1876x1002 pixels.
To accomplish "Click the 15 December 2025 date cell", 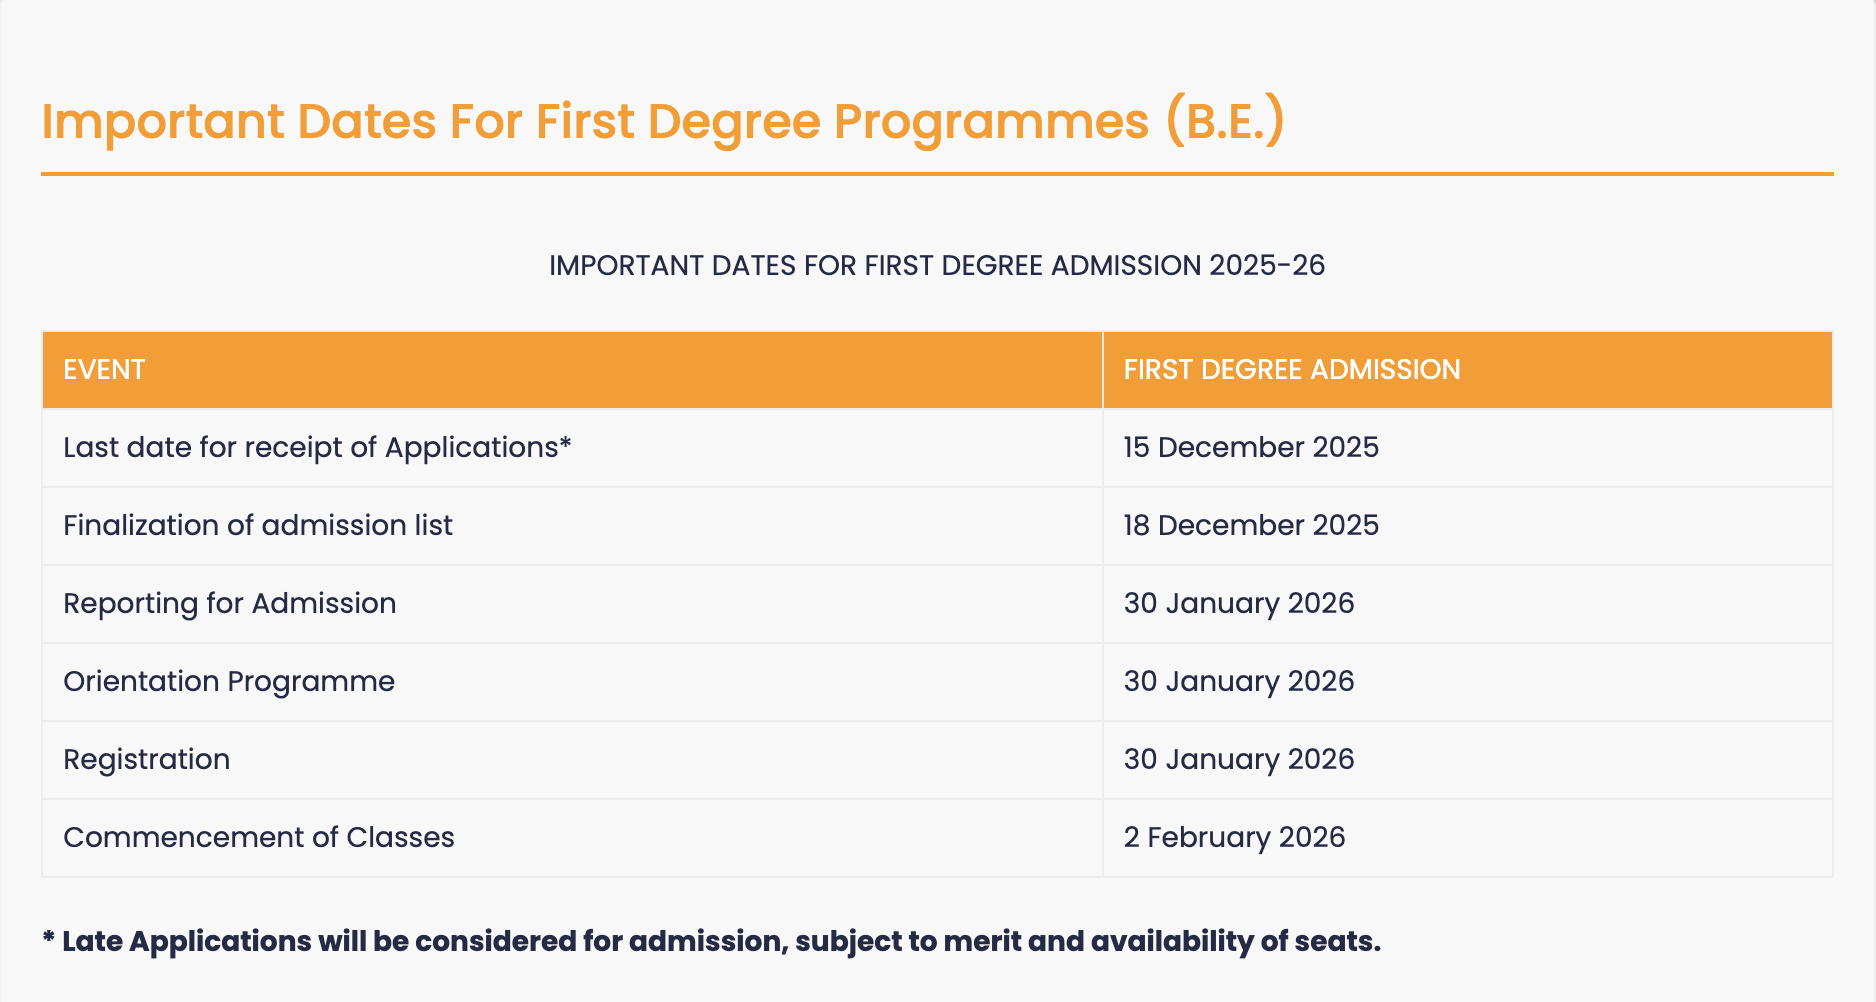I will pos(1468,448).
